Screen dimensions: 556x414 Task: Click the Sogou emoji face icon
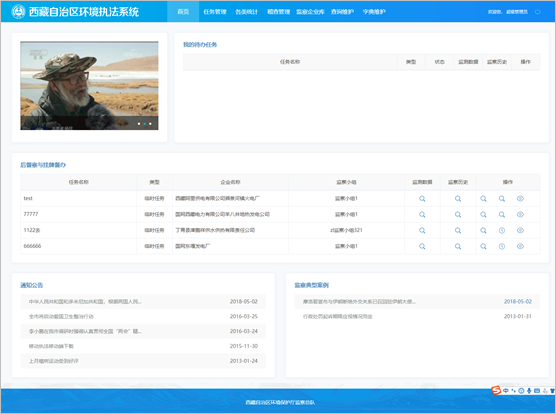point(521,391)
